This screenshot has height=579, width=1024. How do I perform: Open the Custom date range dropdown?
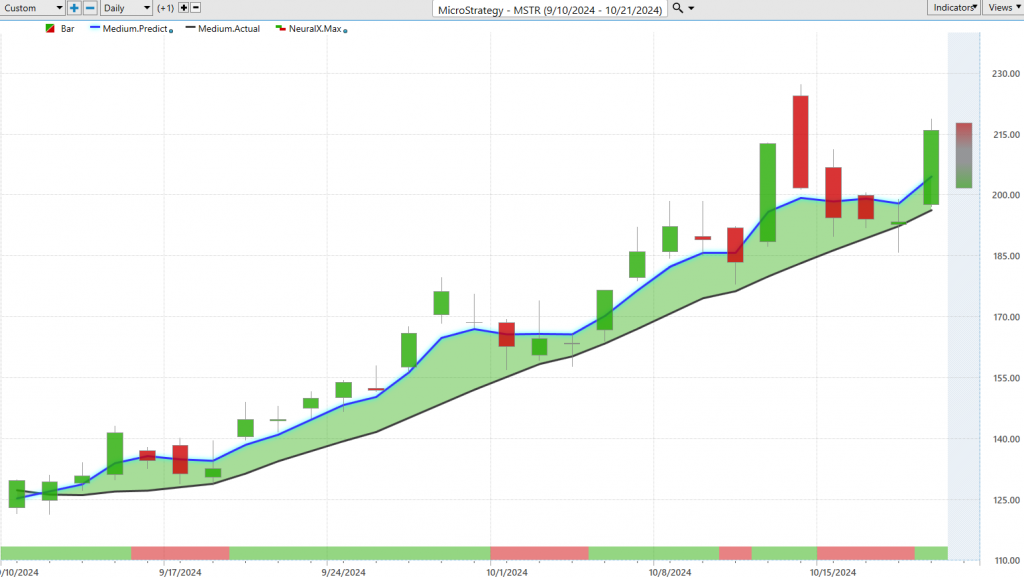pyautogui.click(x=32, y=8)
